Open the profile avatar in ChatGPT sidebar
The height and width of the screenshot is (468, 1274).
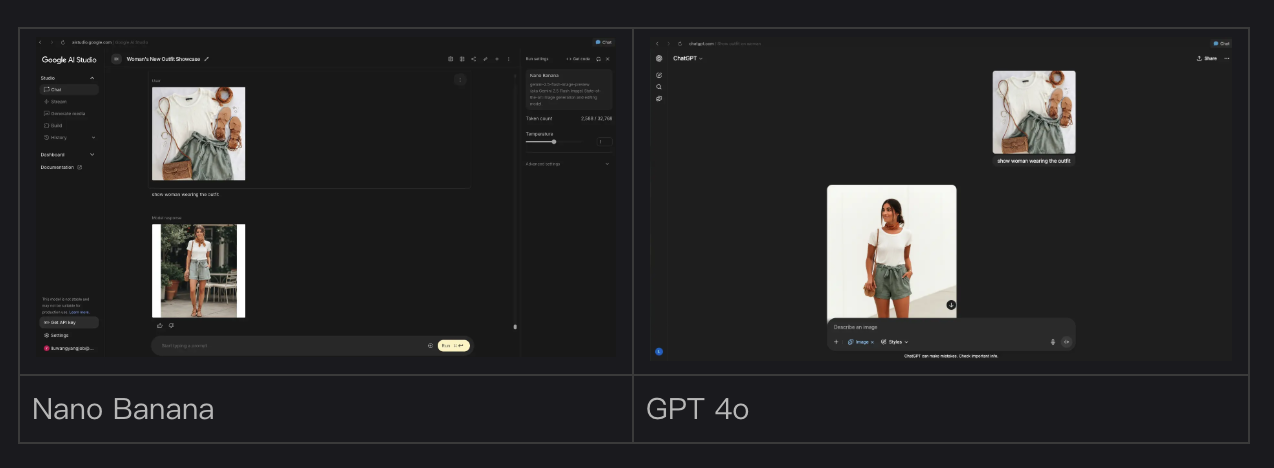click(x=659, y=351)
